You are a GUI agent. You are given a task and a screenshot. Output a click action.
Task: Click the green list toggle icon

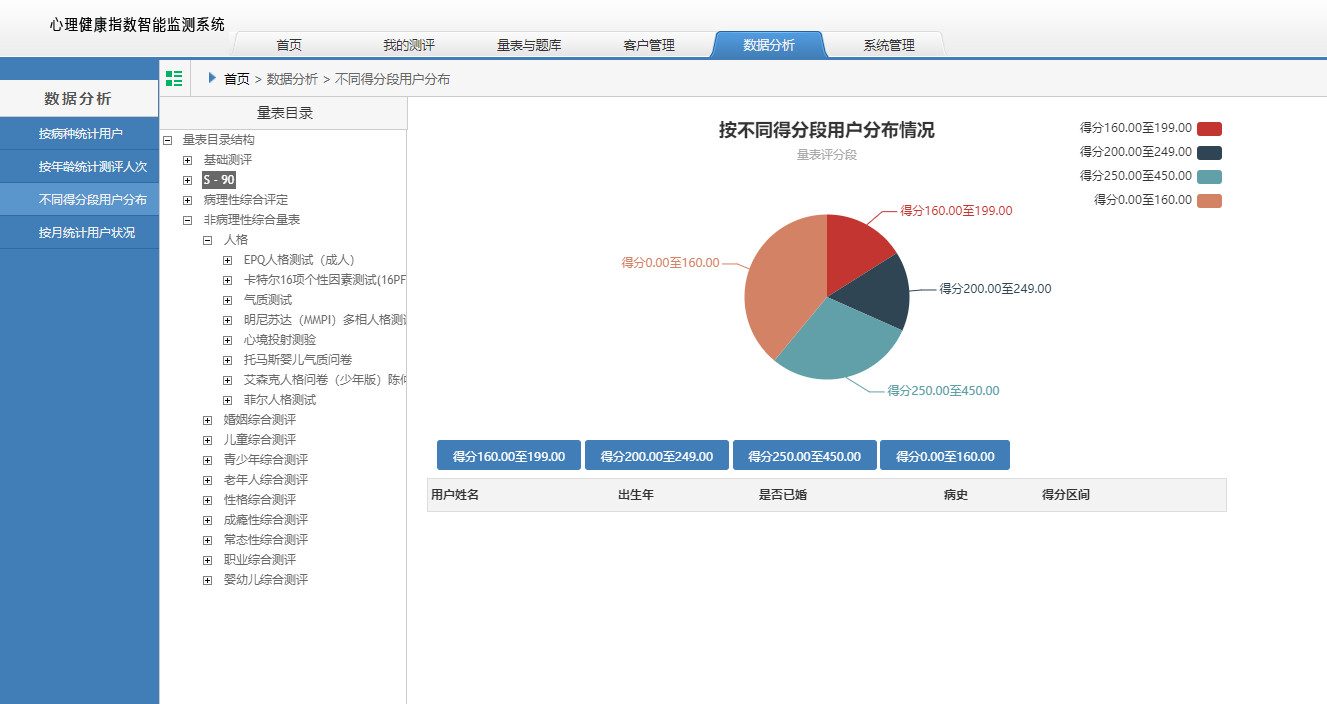click(174, 79)
